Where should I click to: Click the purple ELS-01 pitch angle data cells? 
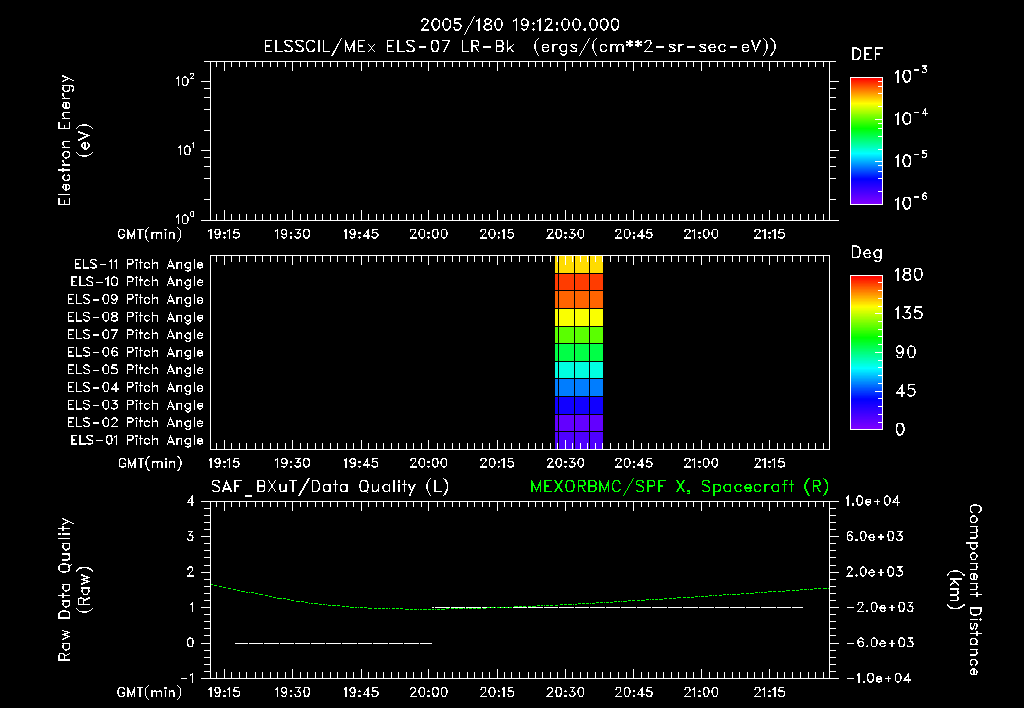coord(579,440)
